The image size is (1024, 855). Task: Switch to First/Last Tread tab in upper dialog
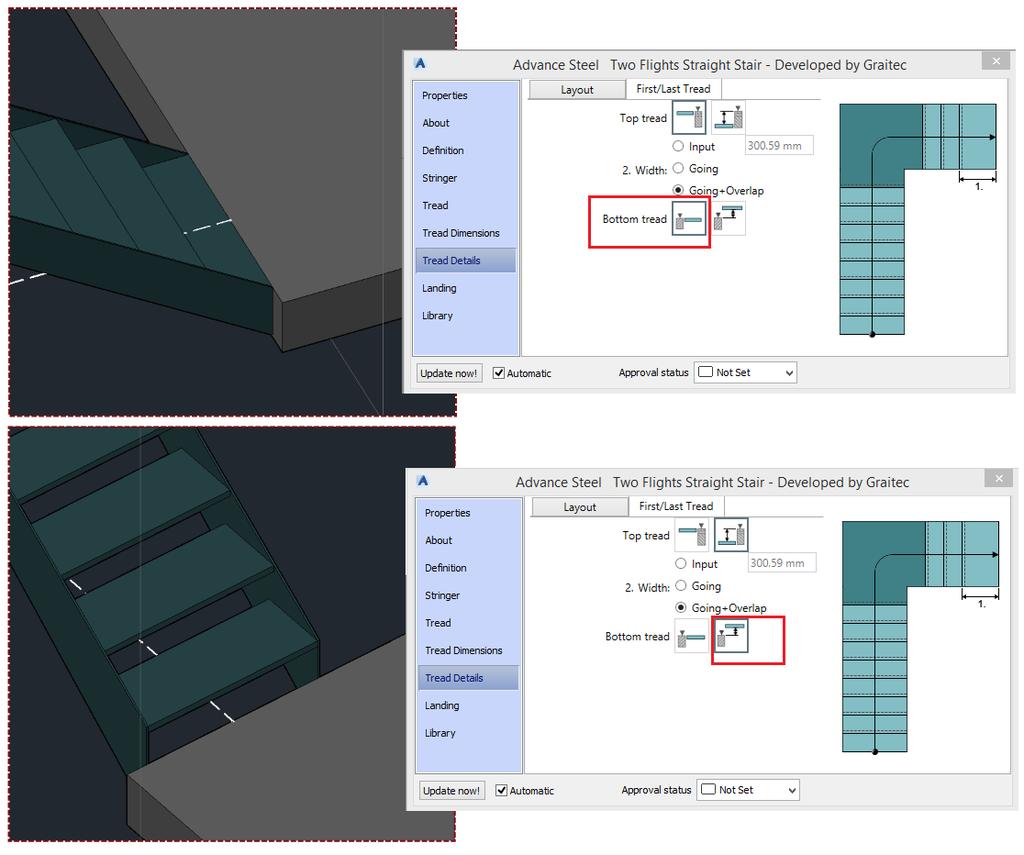[673, 89]
